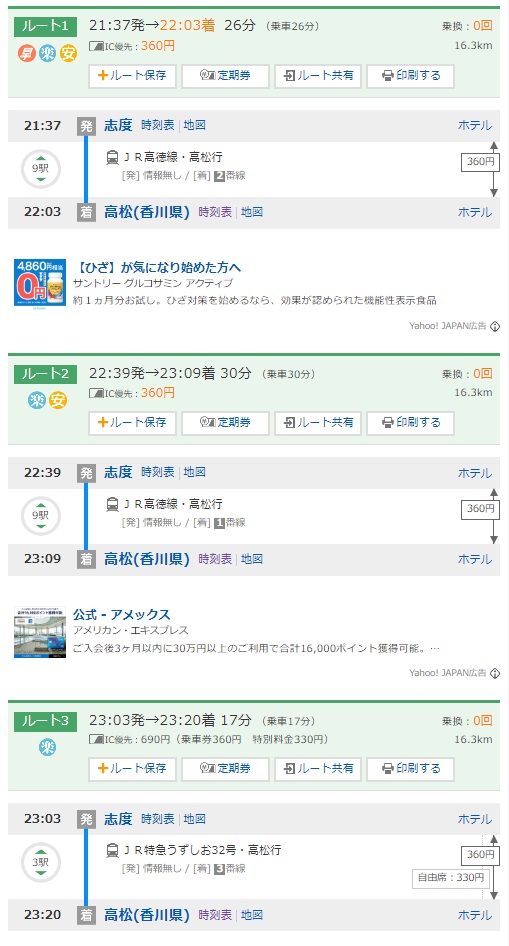Screen dimensions: 509x946
Task: Open 時刻表 for 志度 at 21:37 departure
Action: [x=158, y=125]
